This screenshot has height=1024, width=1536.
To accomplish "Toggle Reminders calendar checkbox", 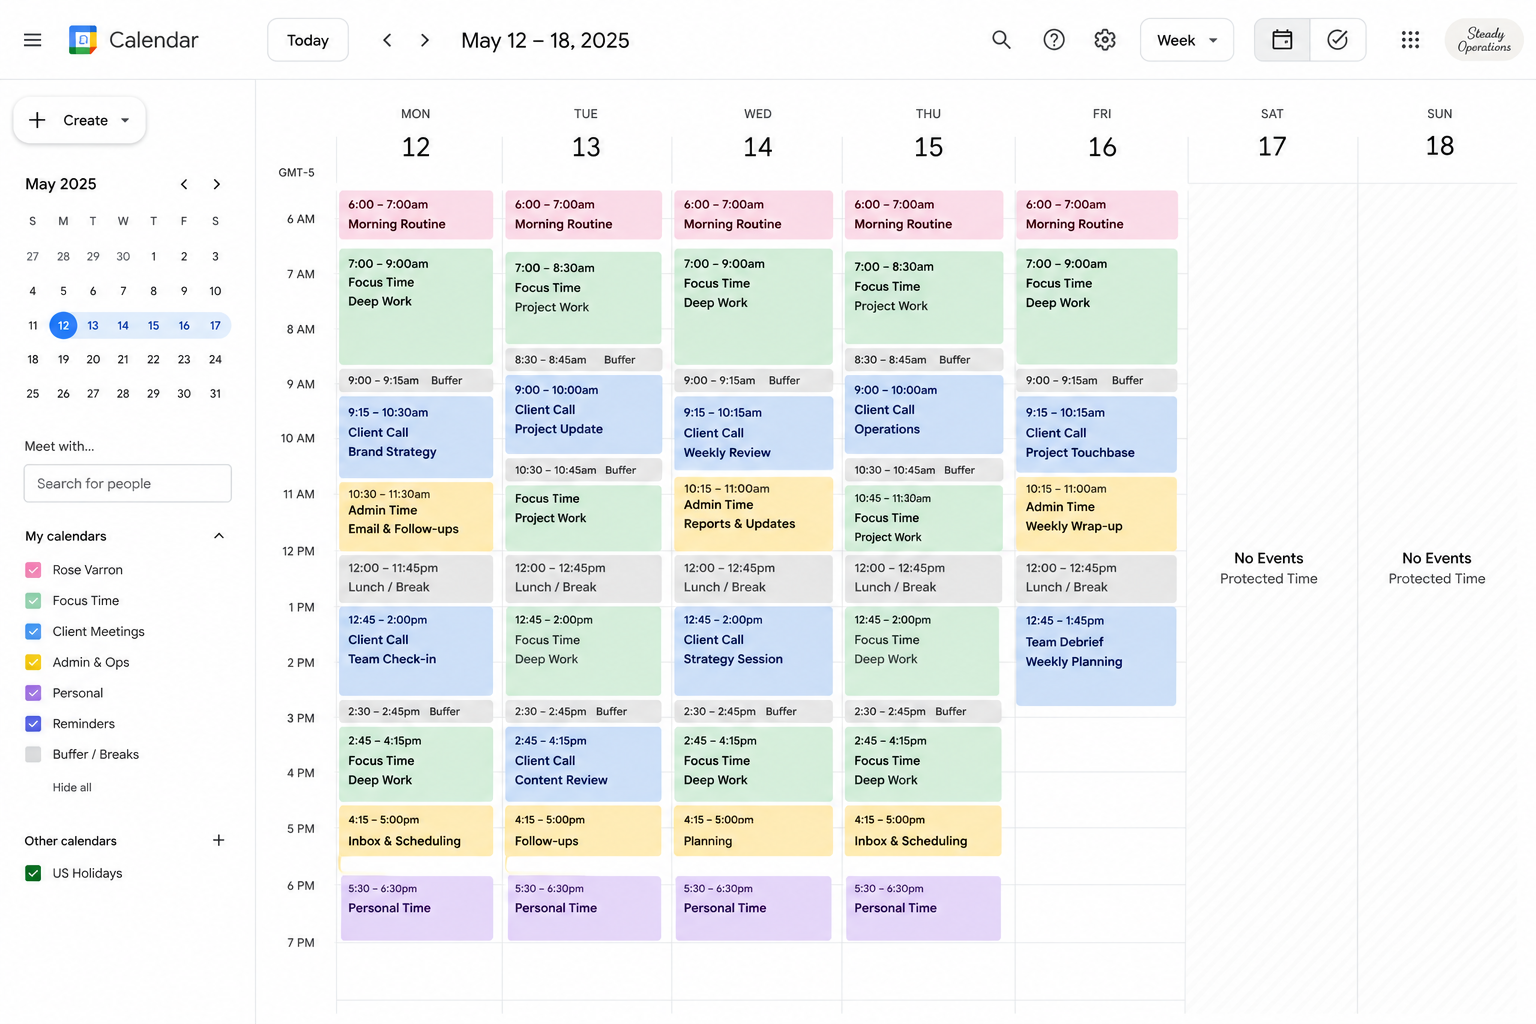I will (x=33, y=724).
